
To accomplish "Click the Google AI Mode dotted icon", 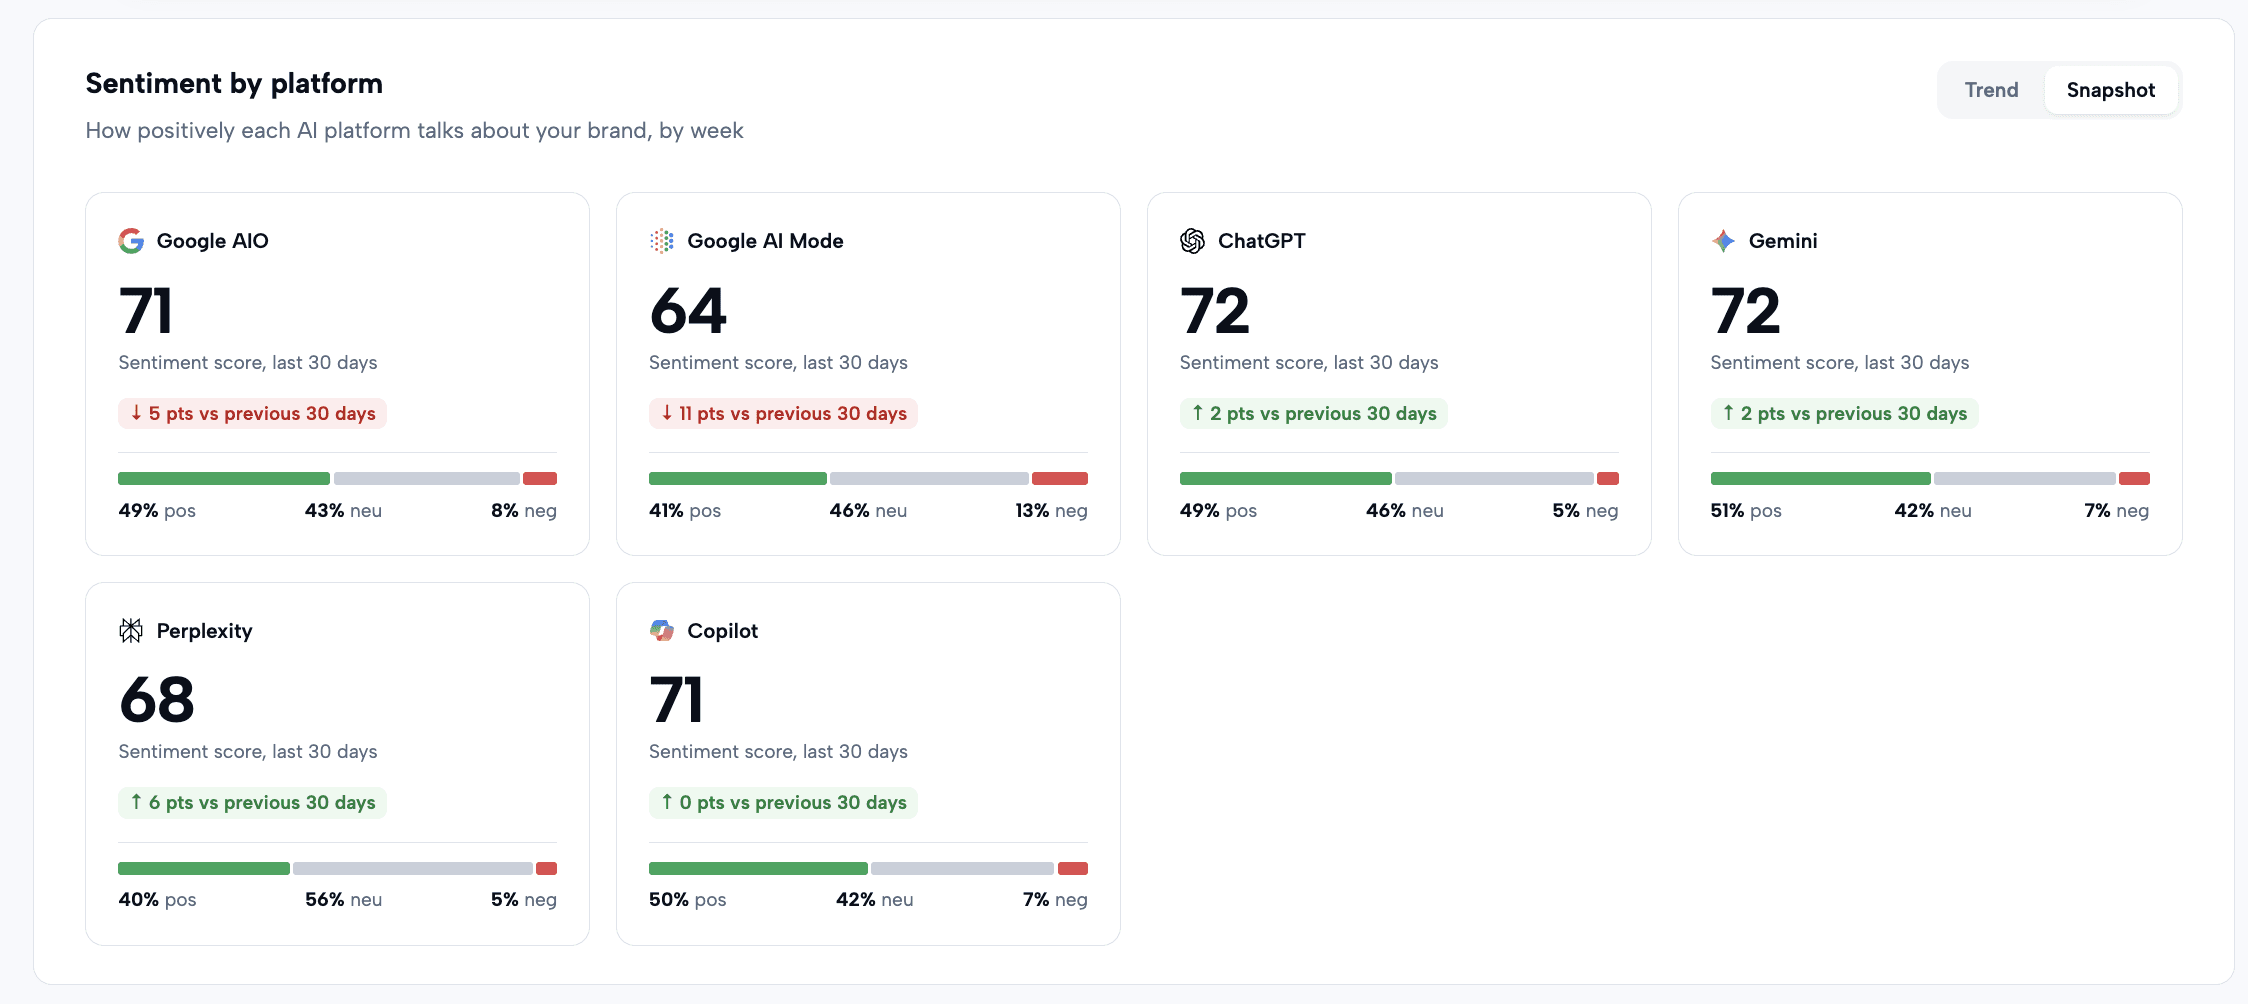I will [662, 241].
